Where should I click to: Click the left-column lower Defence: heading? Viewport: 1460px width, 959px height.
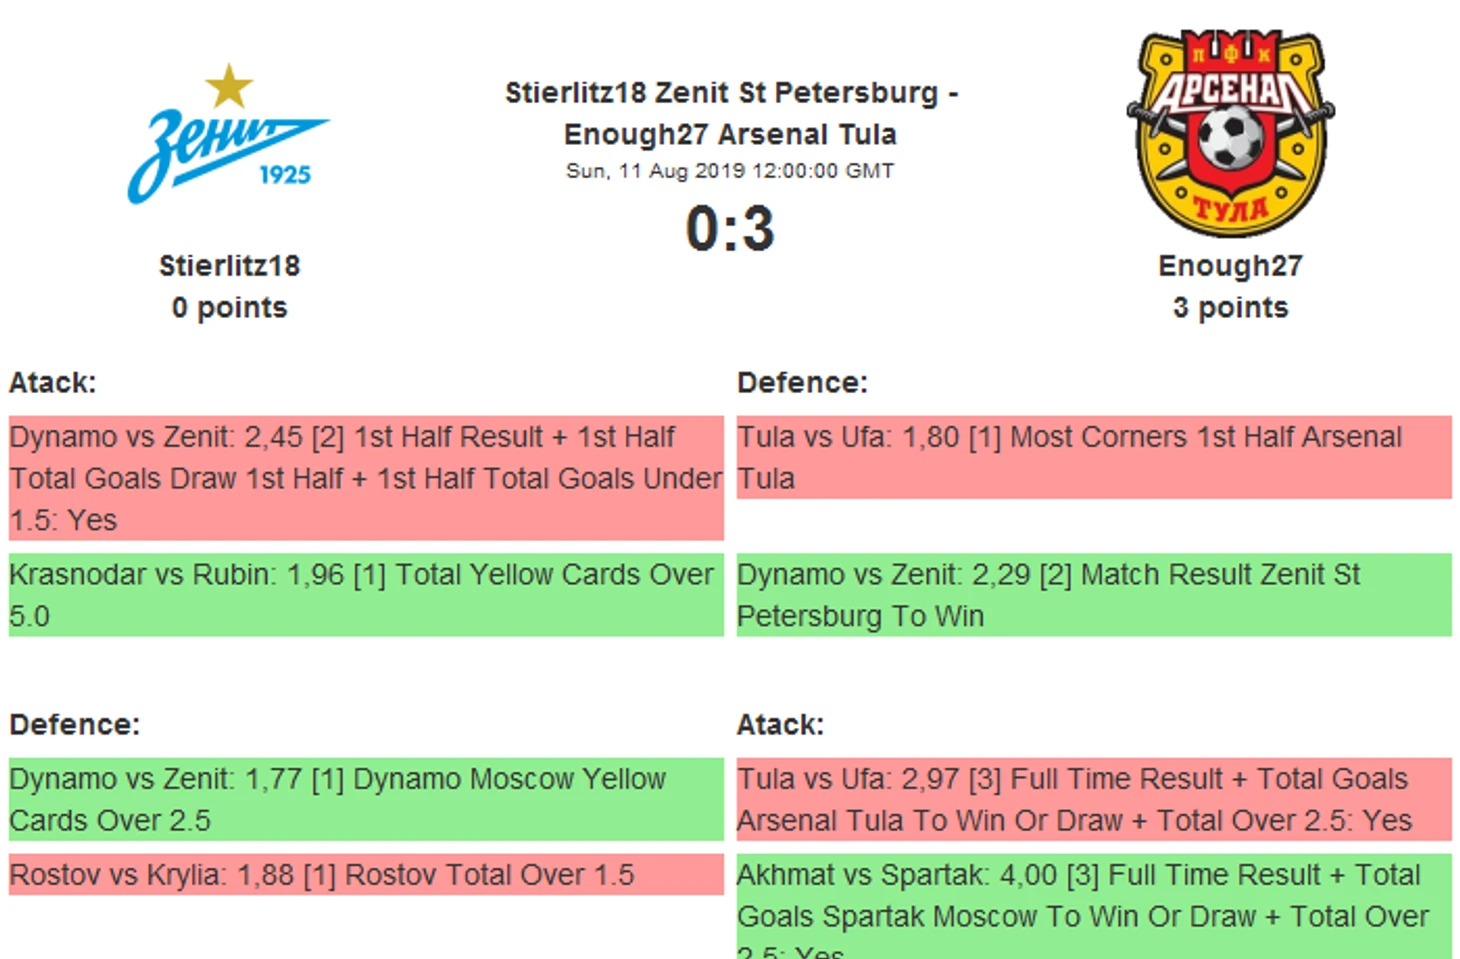(x=75, y=725)
